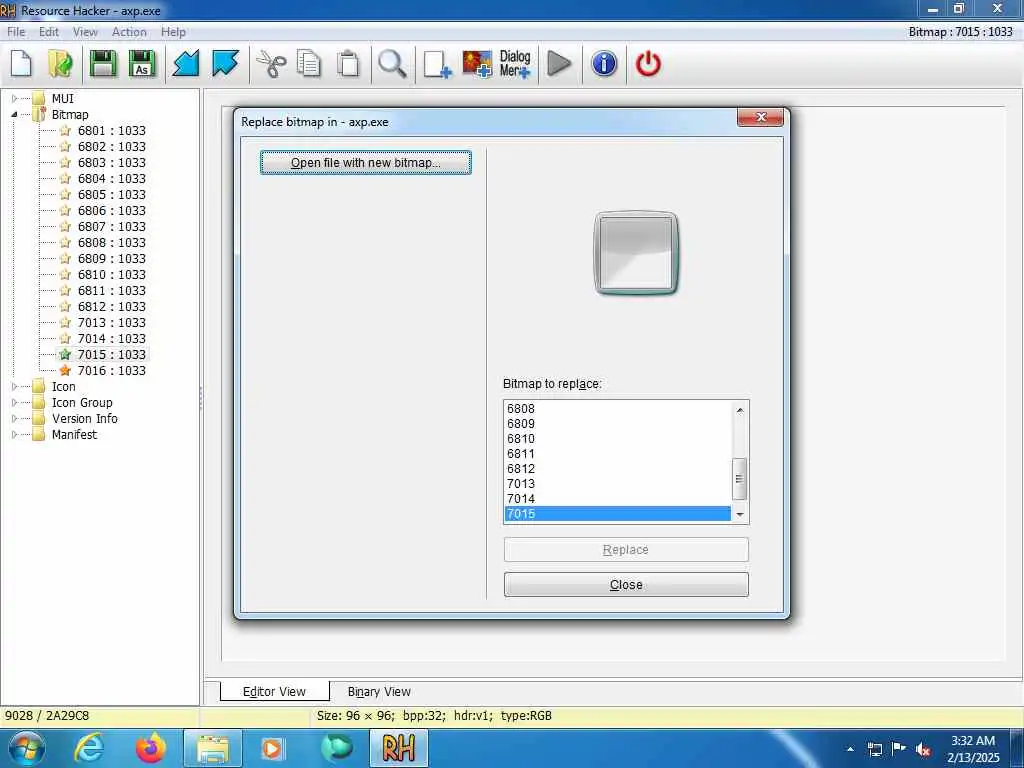Click the Find magnifier icon

pyautogui.click(x=392, y=64)
